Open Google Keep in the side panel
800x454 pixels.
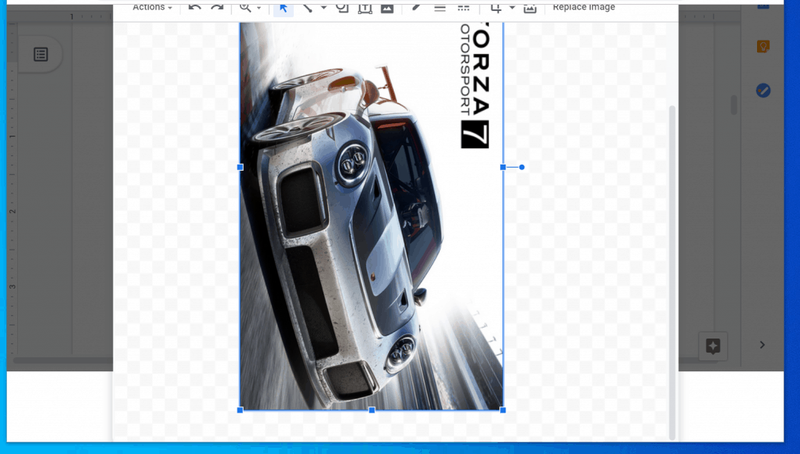point(763,47)
